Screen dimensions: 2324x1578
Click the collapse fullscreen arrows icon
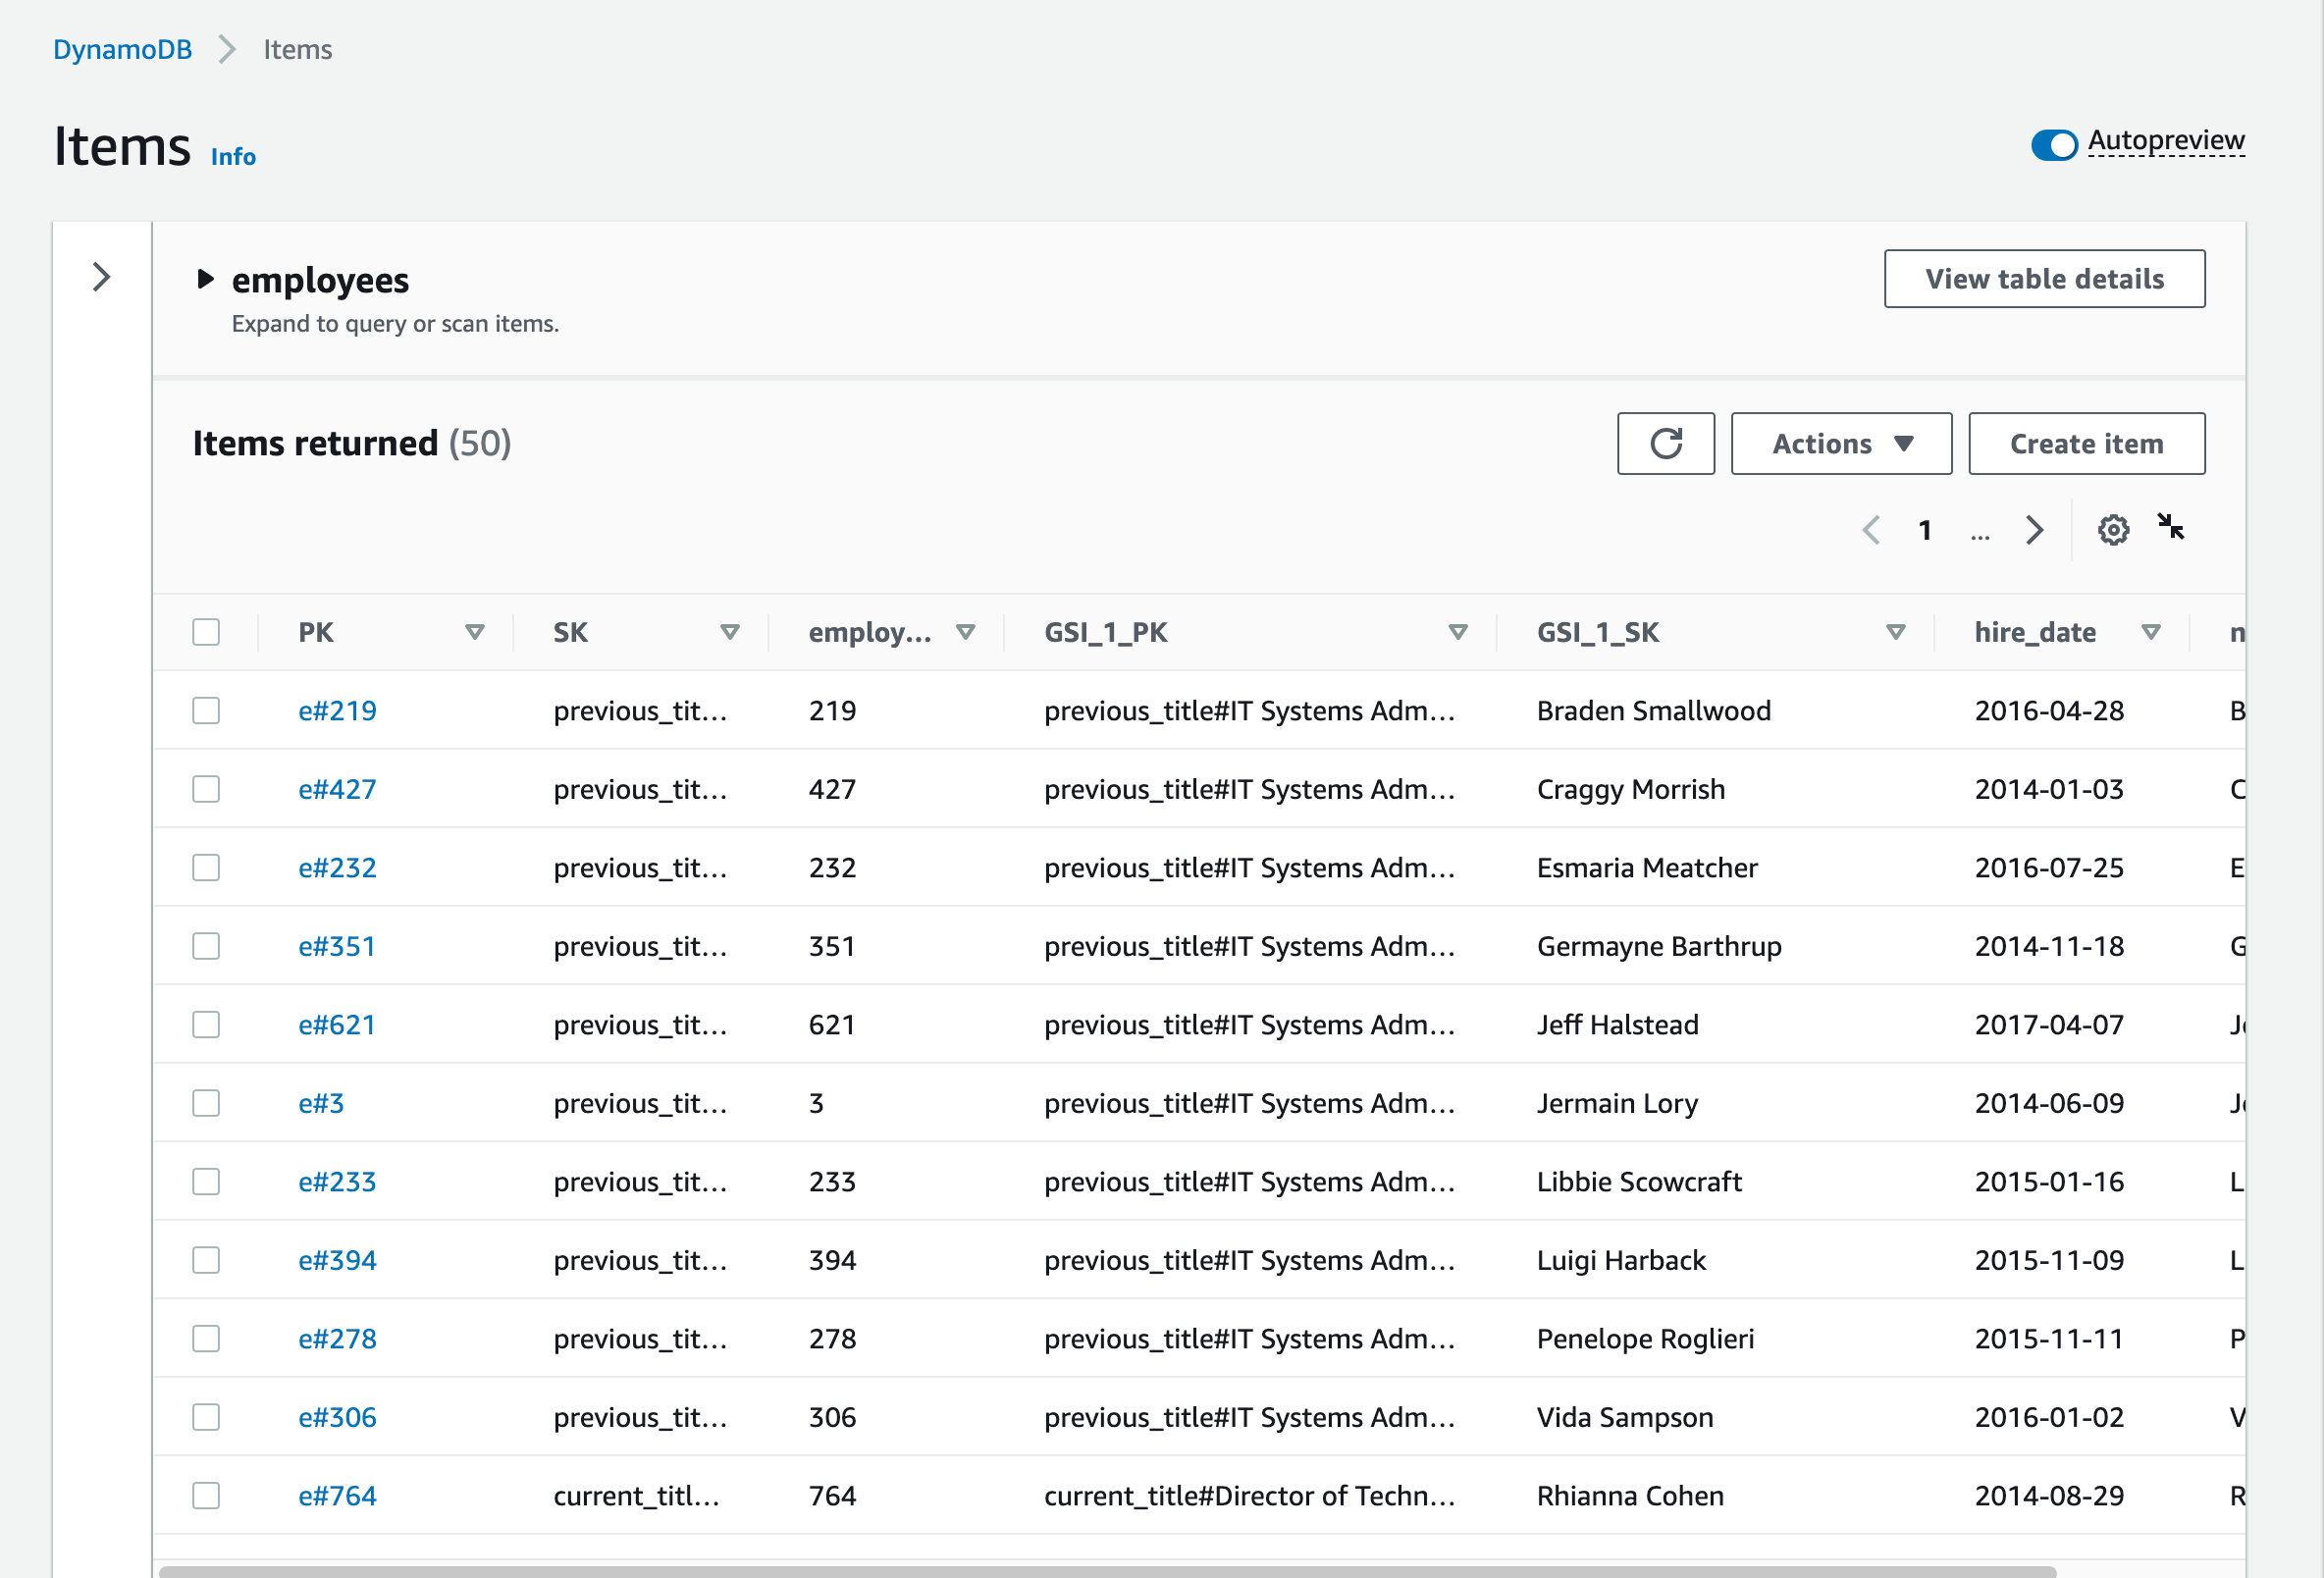point(2170,527)
